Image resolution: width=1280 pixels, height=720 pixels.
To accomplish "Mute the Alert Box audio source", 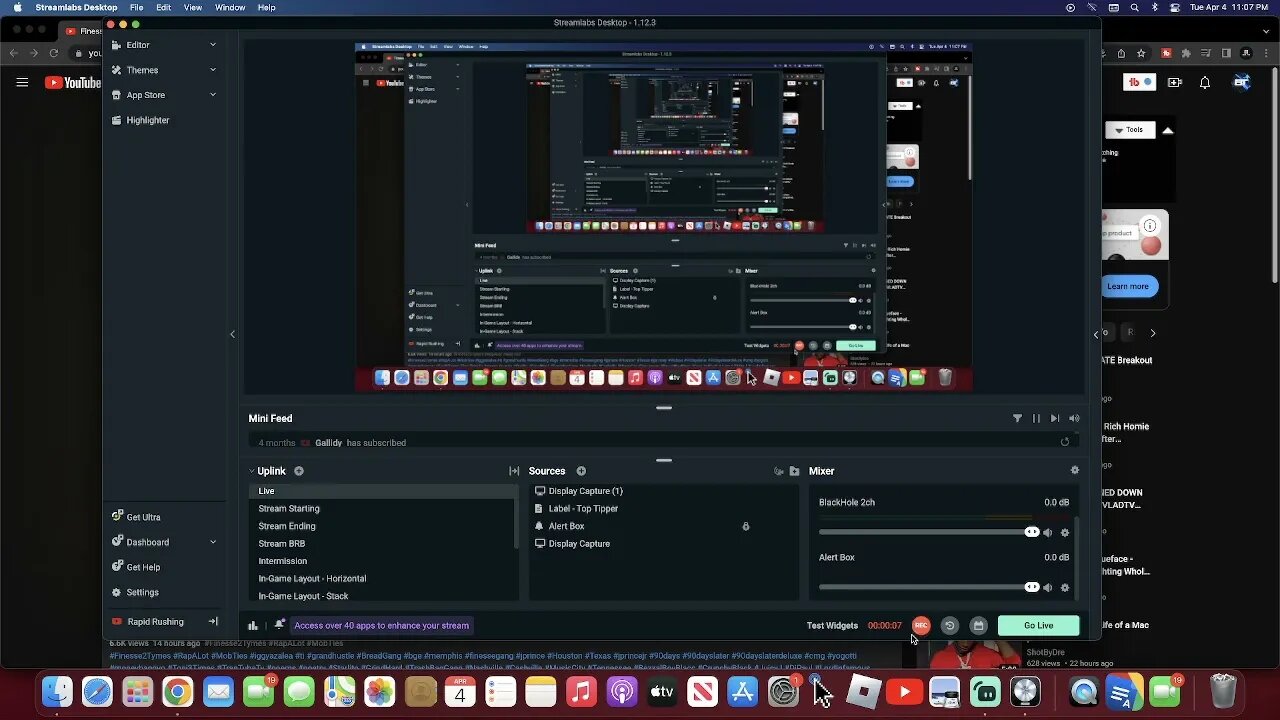I will pos(1047,588).
